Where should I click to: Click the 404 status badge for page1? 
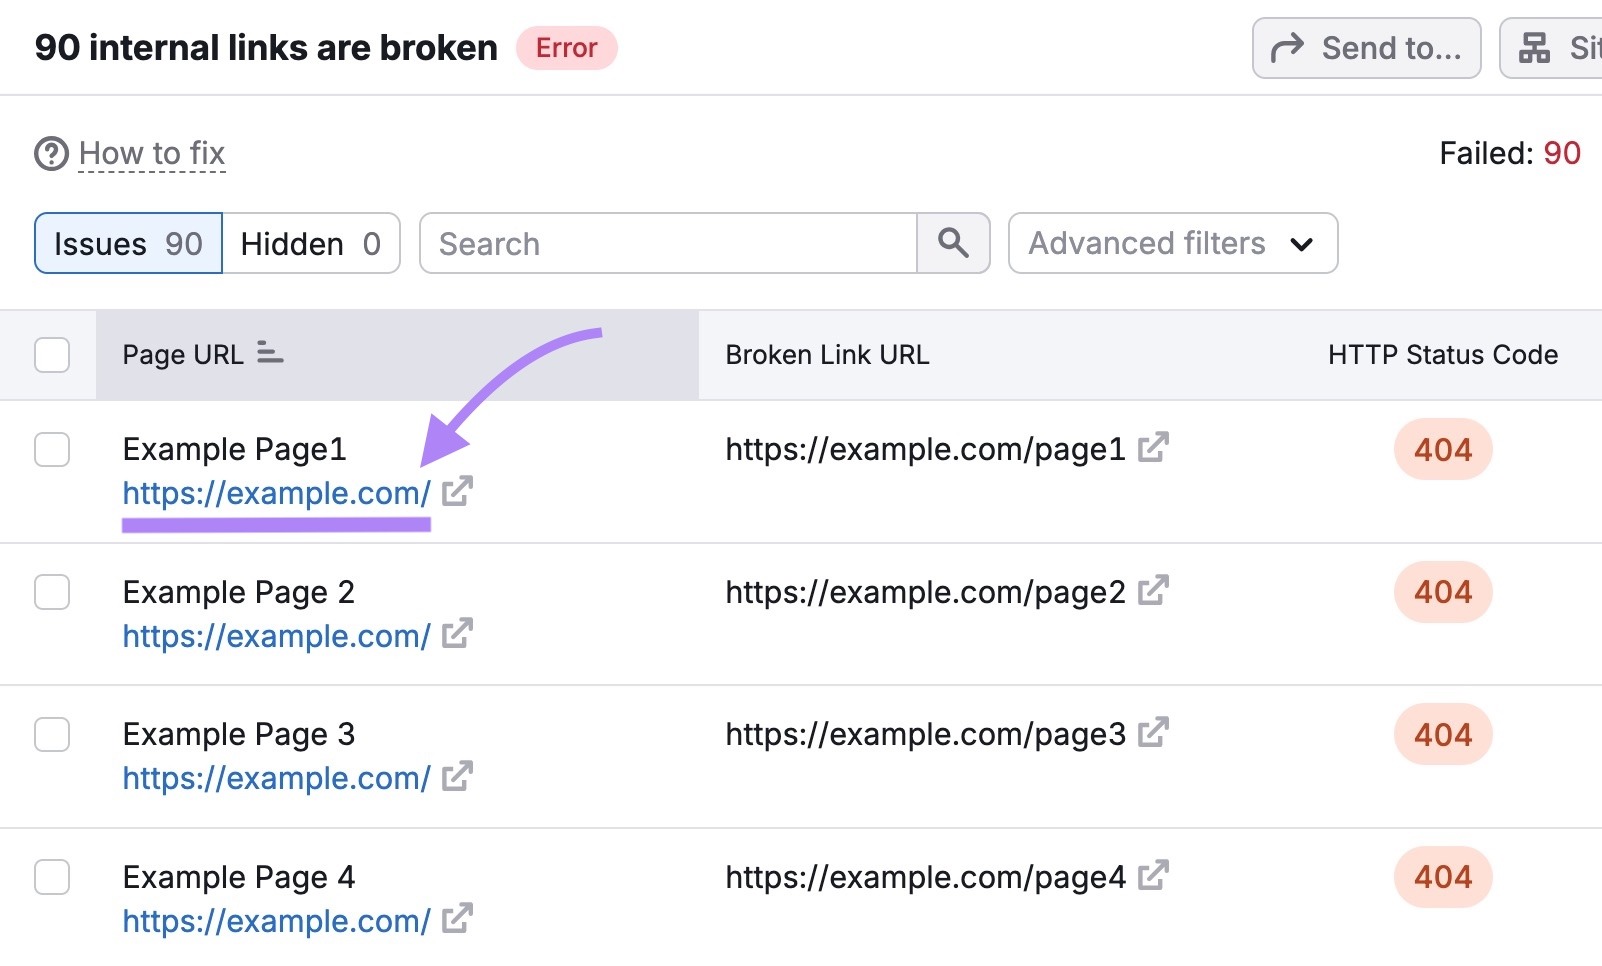click(x=1442, y=449)
